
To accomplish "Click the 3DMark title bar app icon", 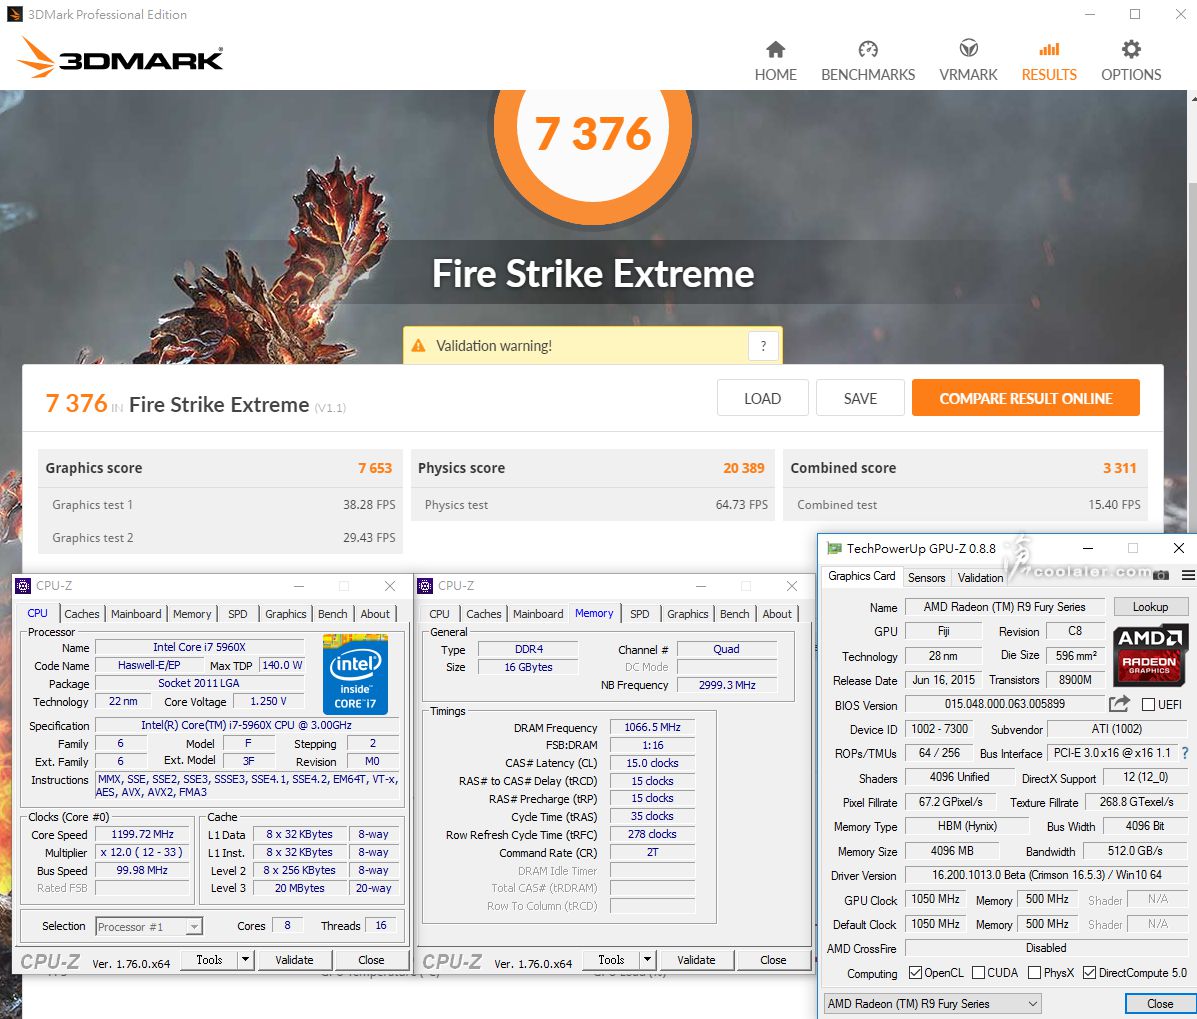I will click(x=15, y=14).
